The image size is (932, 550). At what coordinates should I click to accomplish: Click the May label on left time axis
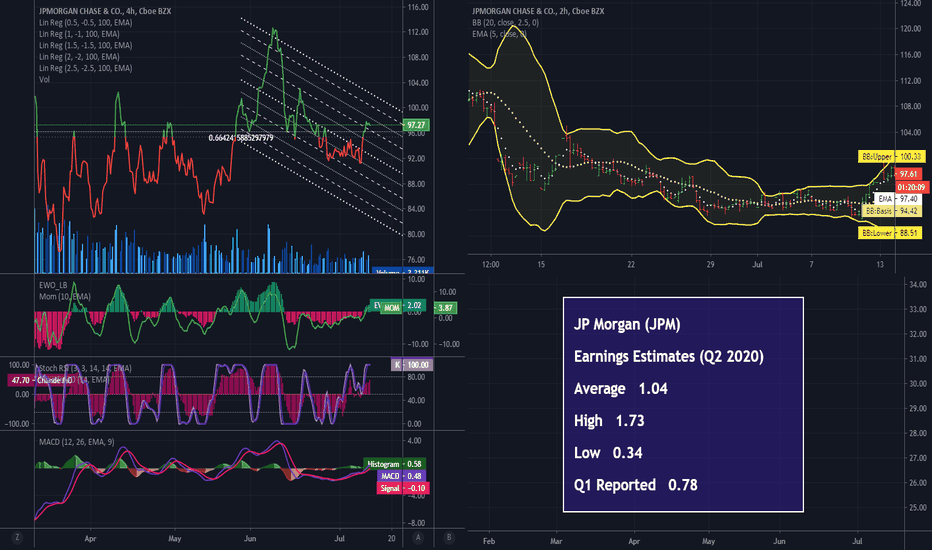tap(174, 539)
